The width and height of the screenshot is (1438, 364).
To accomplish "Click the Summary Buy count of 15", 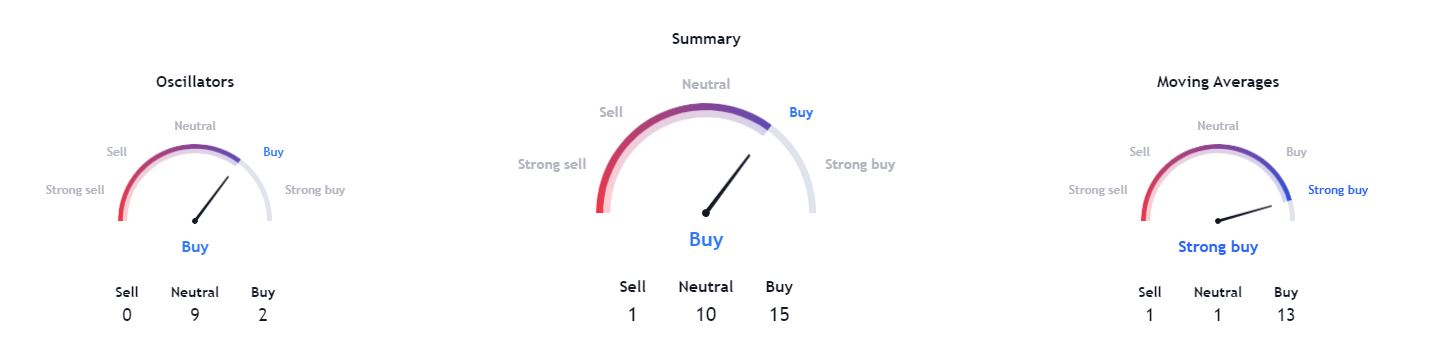I will [x=779, y=315].
